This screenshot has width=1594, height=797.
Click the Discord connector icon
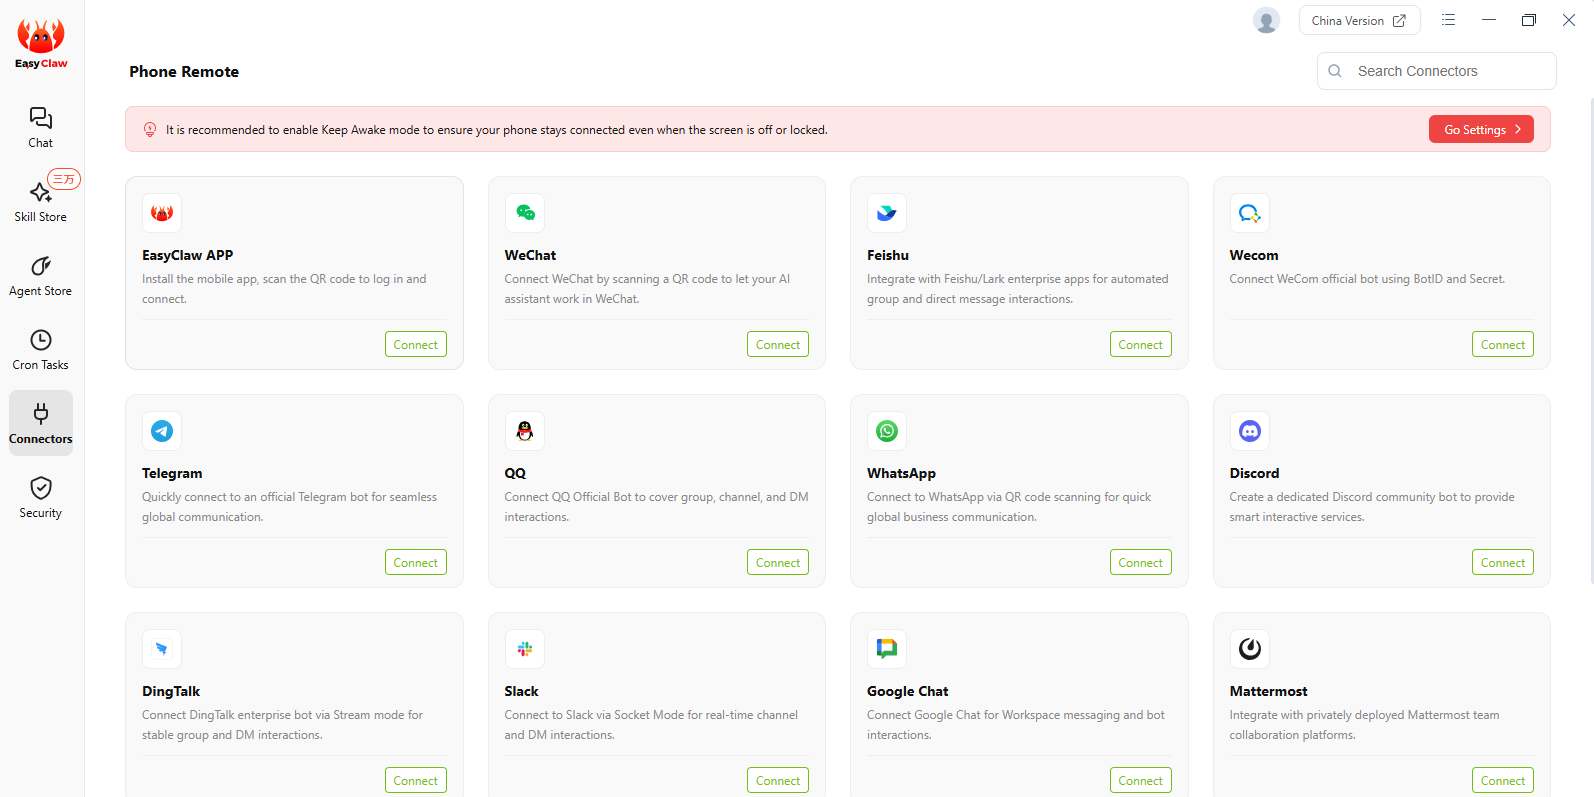coord(1249,431)
